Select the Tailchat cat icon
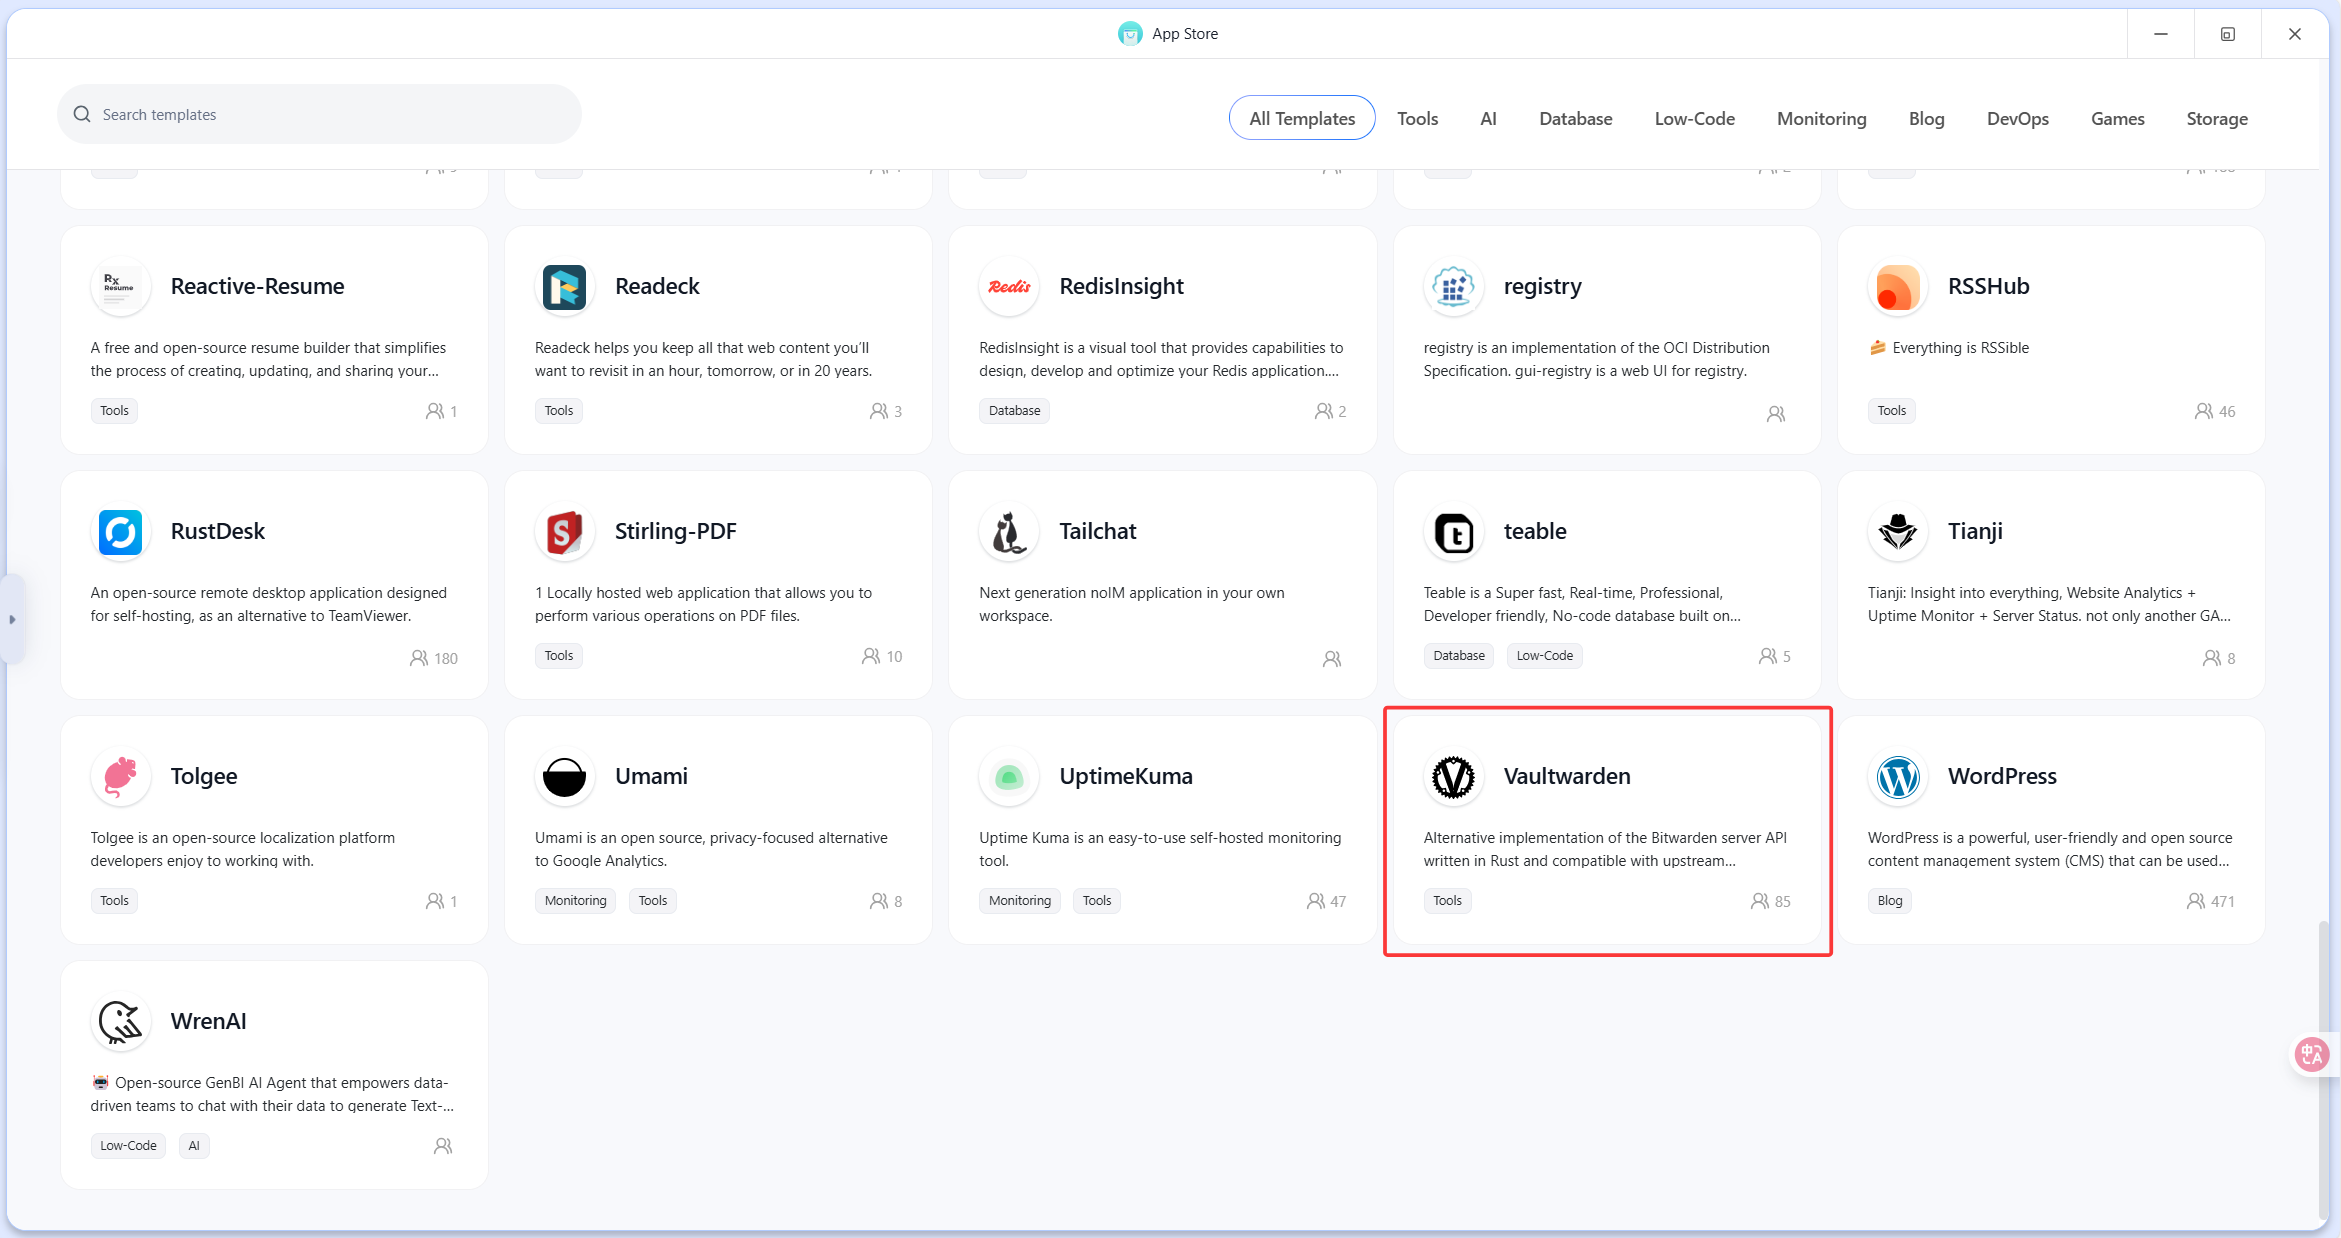The image size is (2341, 1238). click(x=1009, y=532)
